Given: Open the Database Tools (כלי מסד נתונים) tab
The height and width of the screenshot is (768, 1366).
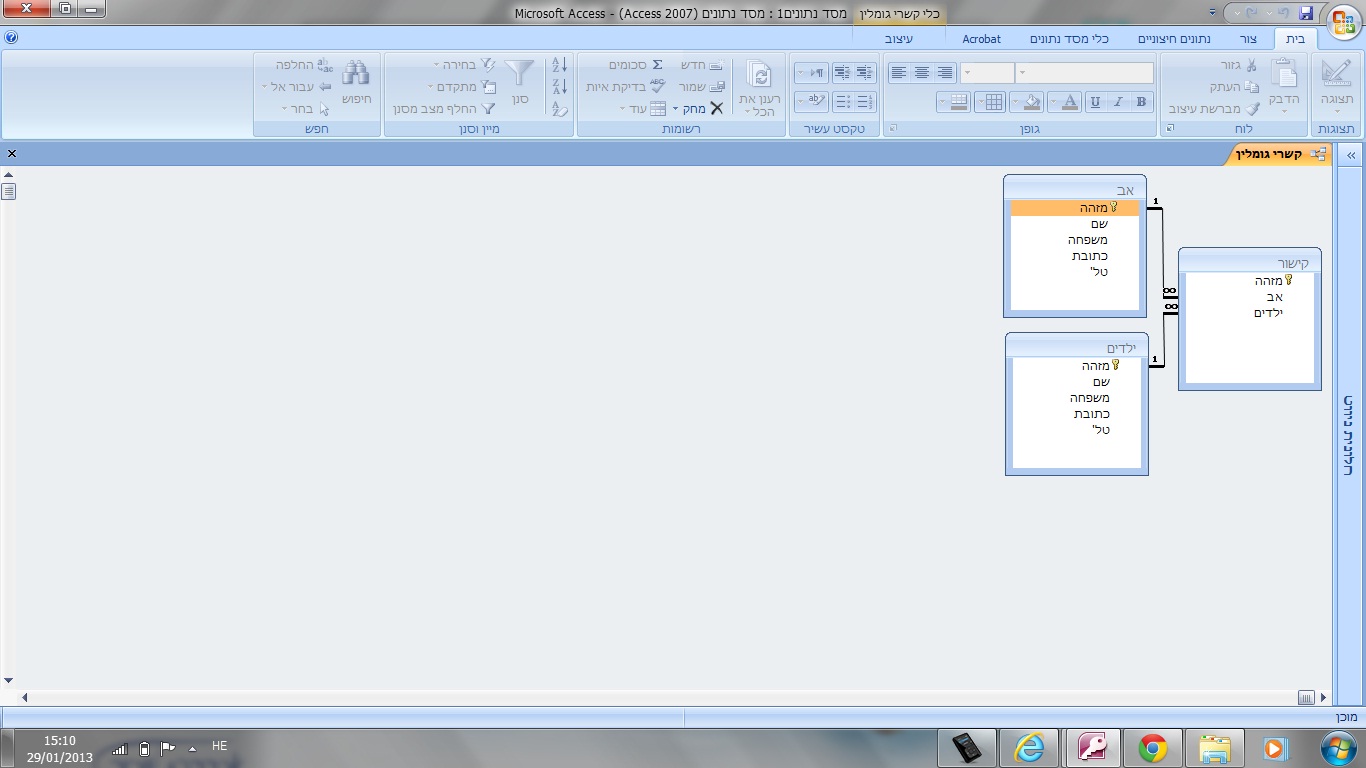Looking at the screenshot, I should click(1070, 39).
